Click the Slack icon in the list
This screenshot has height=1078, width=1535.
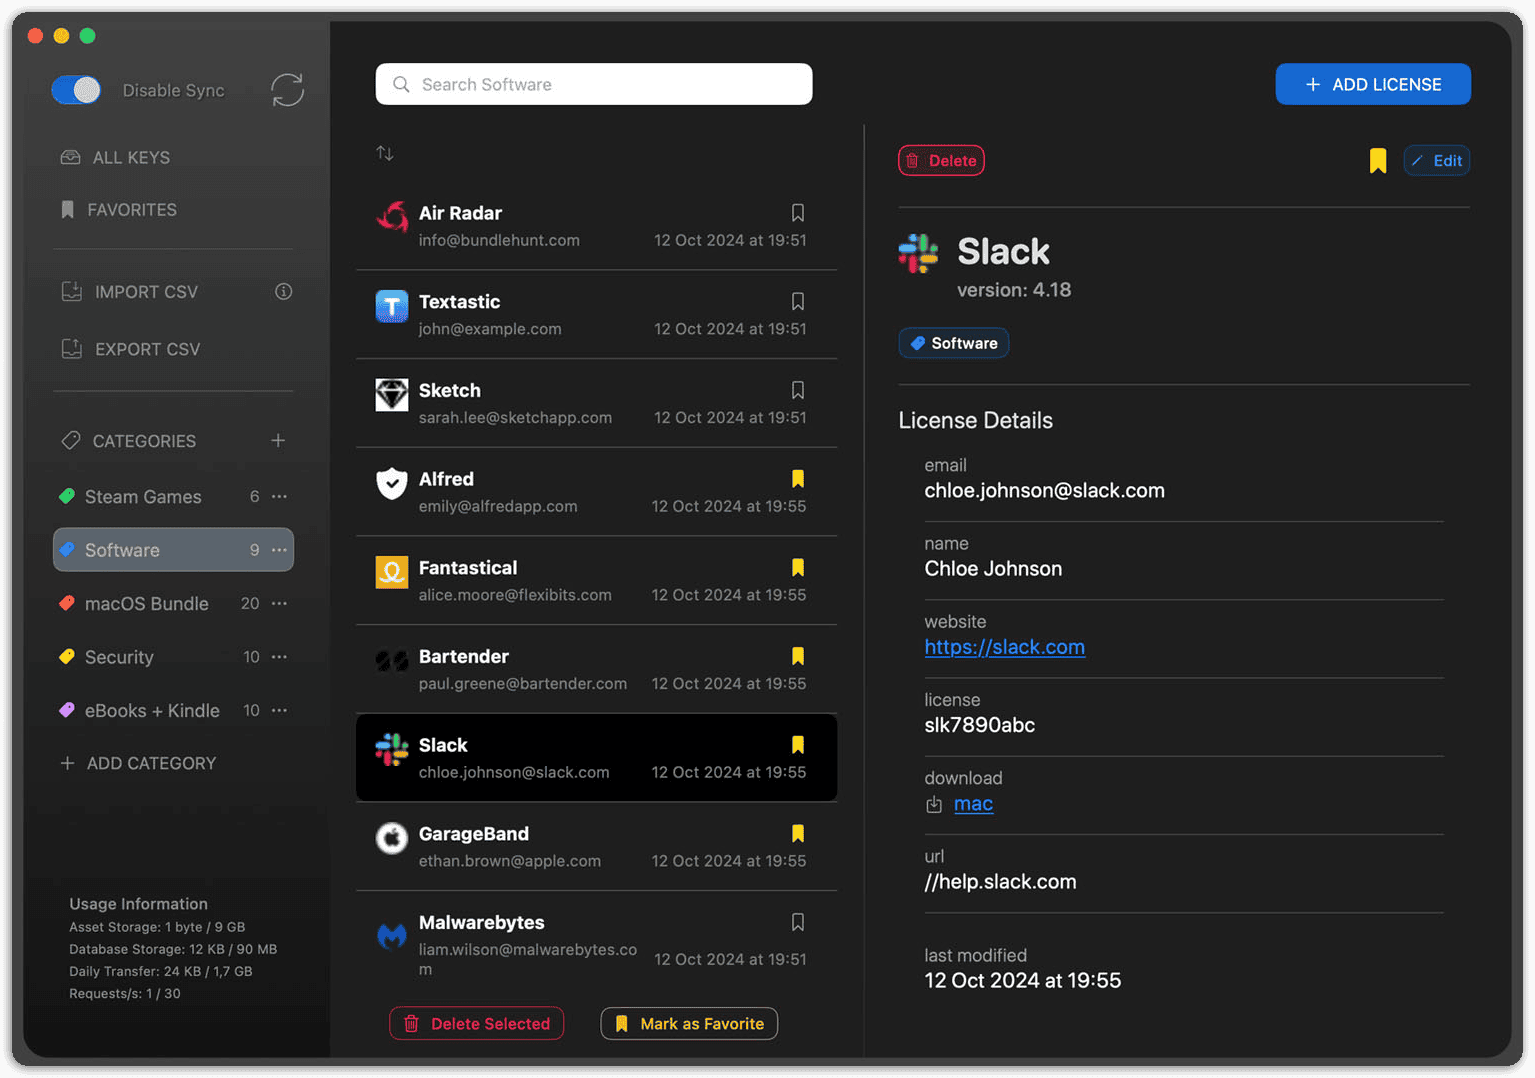(x=392, y=749)
